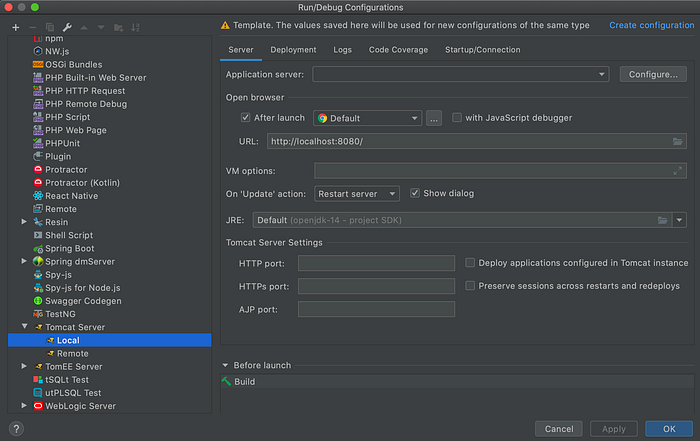The height and width of the screenshot is (441, 700).
Task: Select Remote under Tomcat Server
Action: coord(109,354)
